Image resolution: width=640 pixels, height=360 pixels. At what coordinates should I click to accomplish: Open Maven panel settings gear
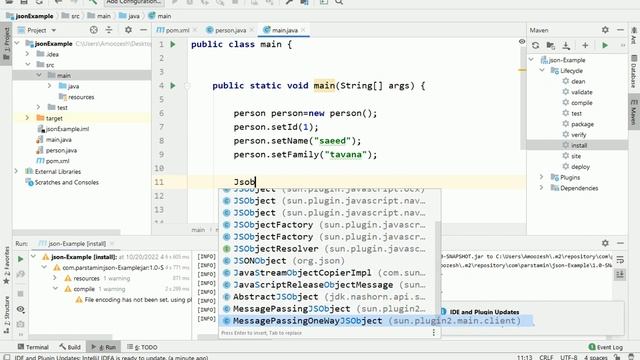pyautogui.click(x=605, y=30)
